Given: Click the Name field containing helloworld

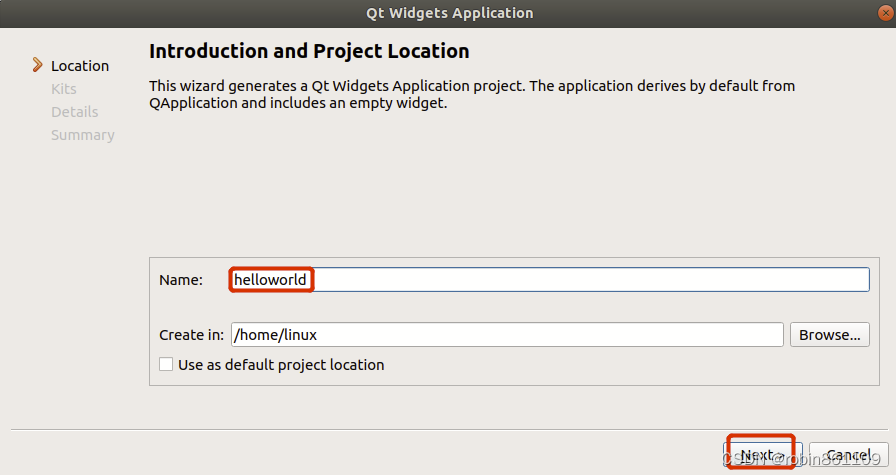Looking at the screenshot, I should (x=550, y=280).
